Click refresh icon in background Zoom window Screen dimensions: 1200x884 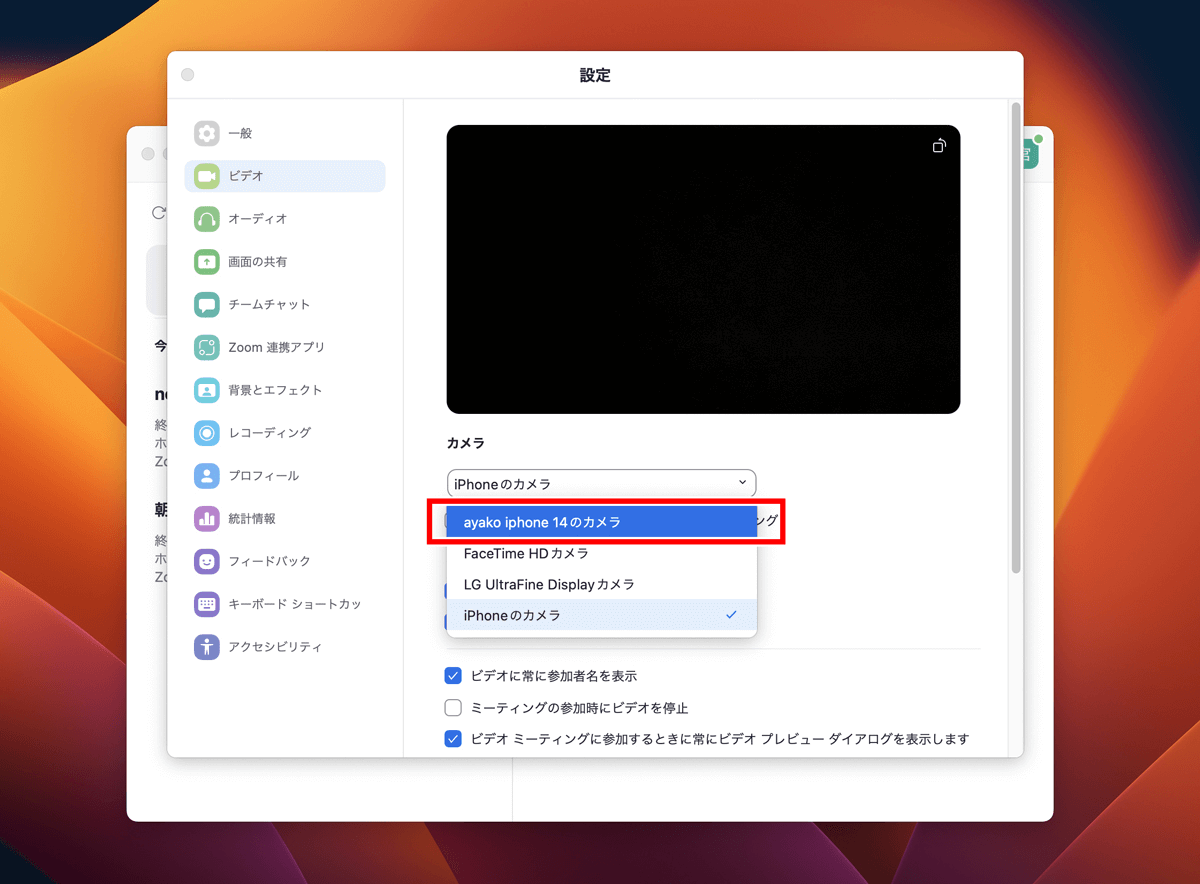(x=158, y=213)
